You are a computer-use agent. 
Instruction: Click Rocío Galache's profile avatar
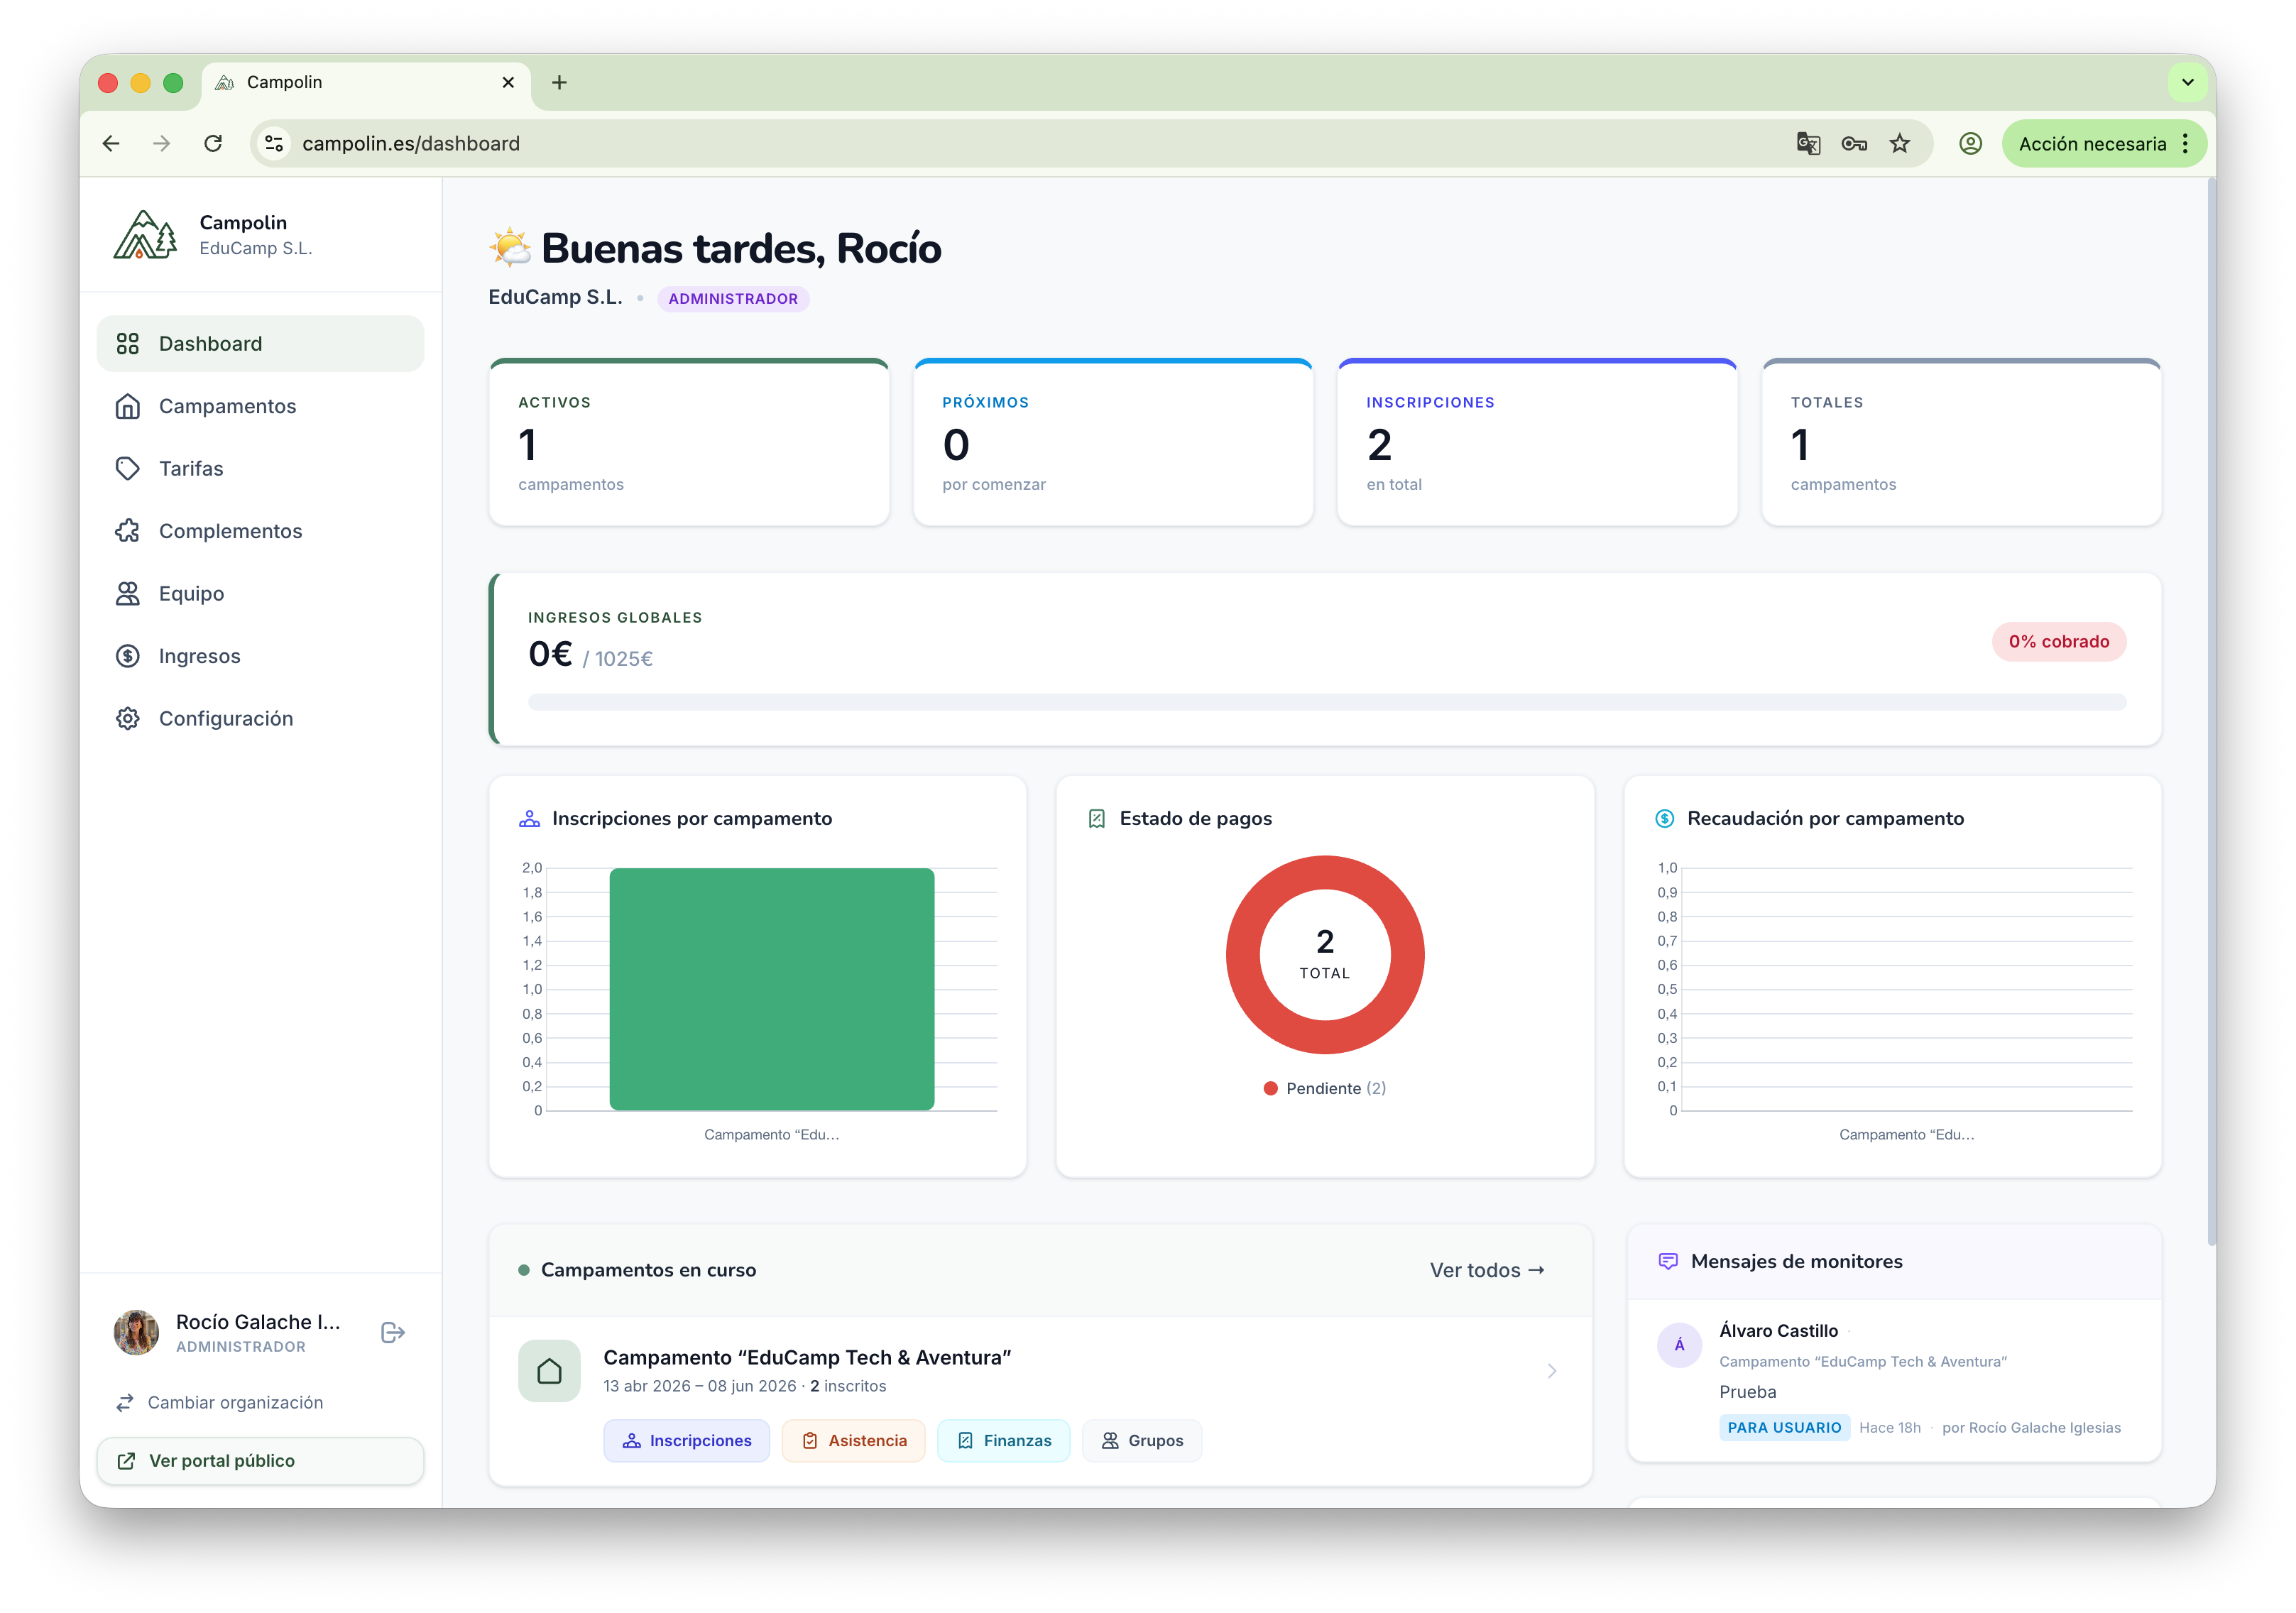(137, 1333)
